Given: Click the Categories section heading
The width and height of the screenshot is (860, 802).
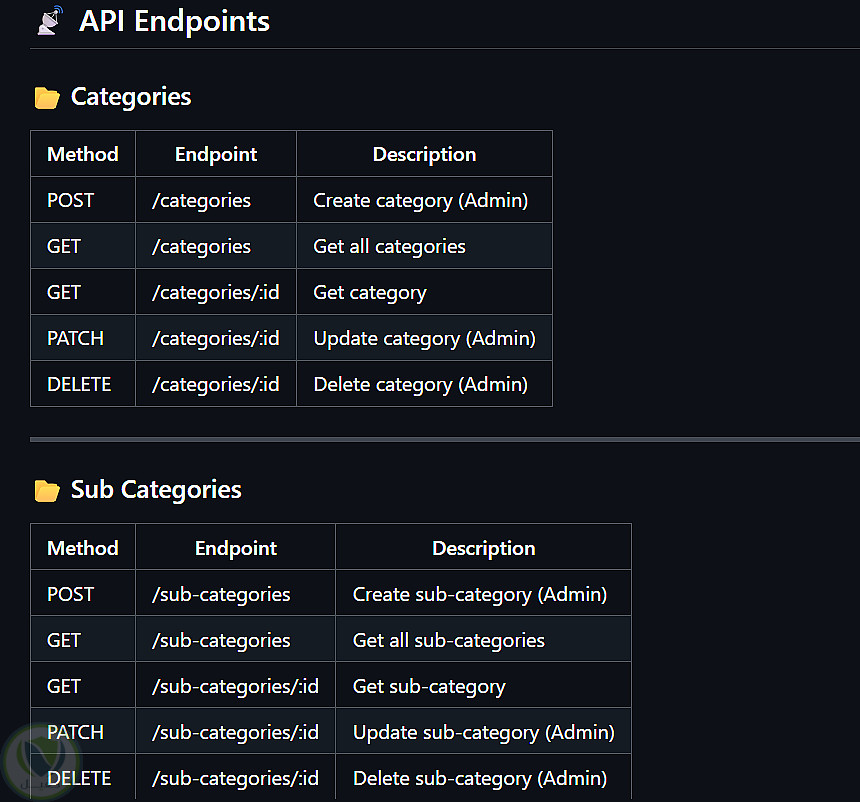Looking at the screenshot, I should tap(131, 97).
